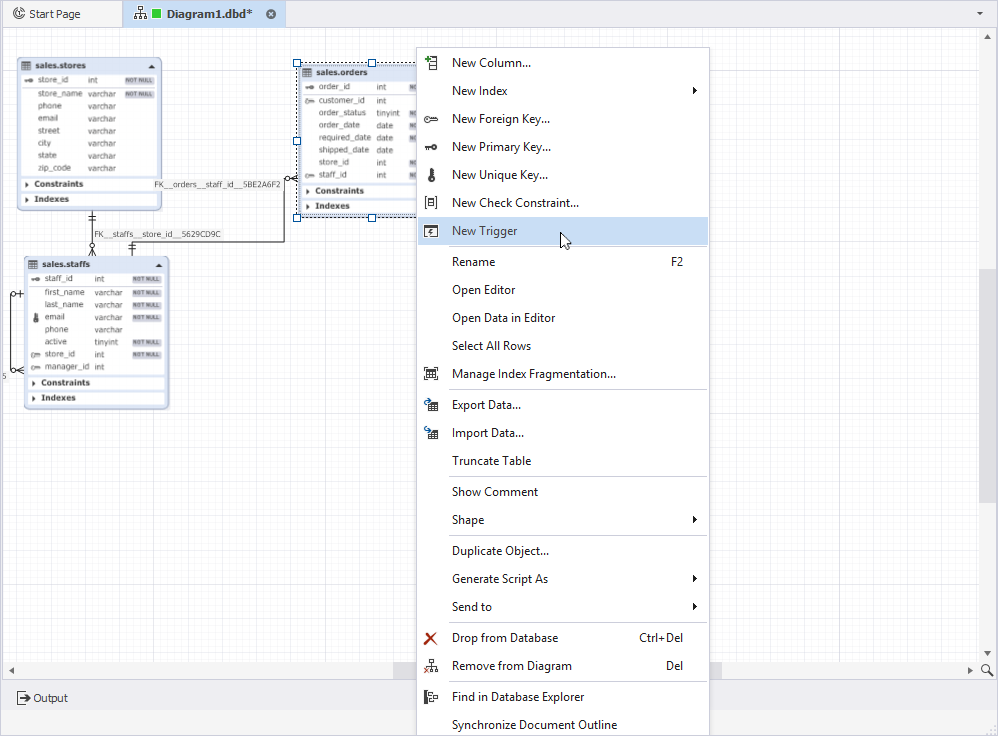998x736 pixels.
Task: Click the sales.stores table icon
Action: (x=26, y=66)
